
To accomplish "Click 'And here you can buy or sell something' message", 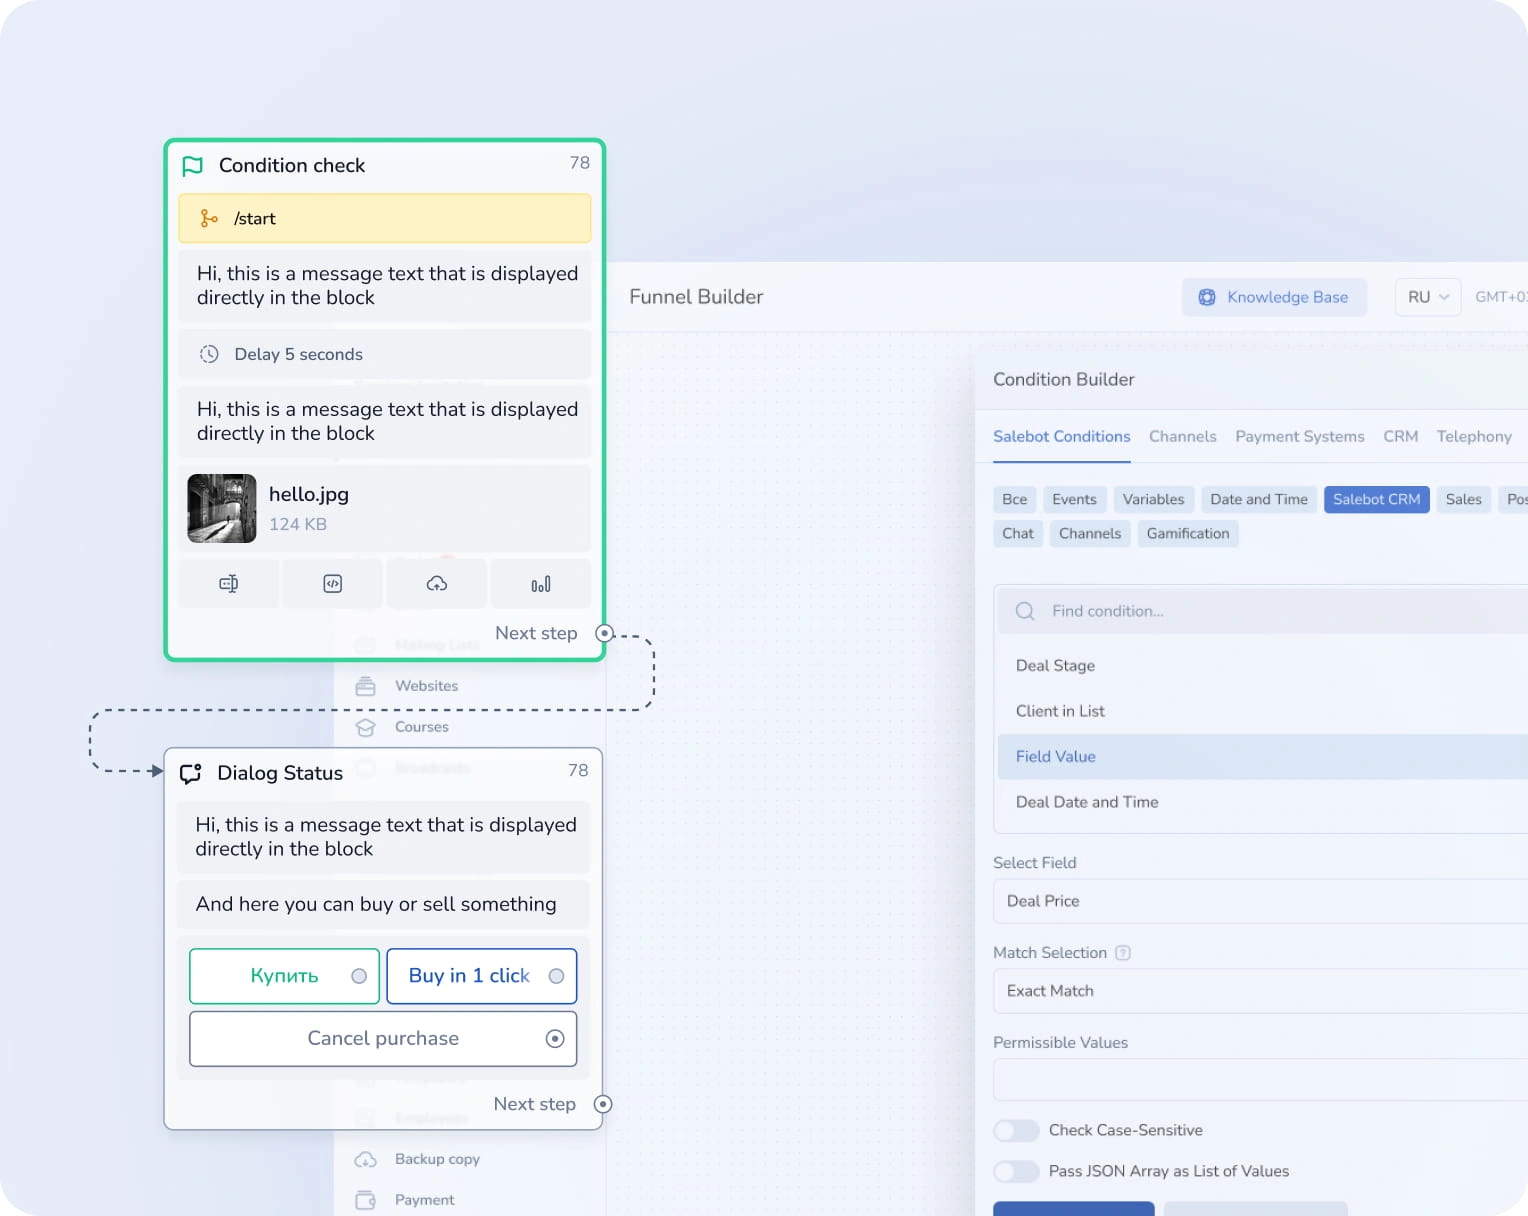I will (383, 904).
